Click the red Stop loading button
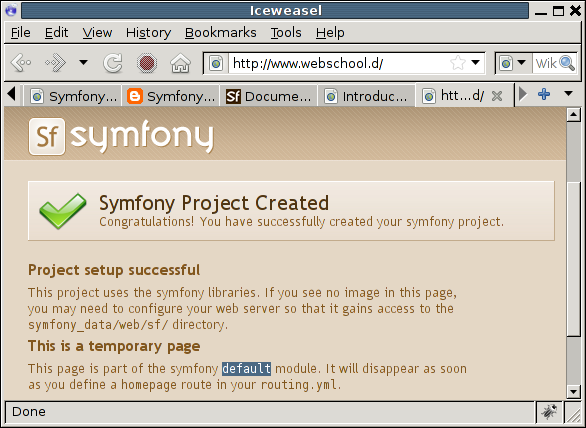 coord(146,63)
